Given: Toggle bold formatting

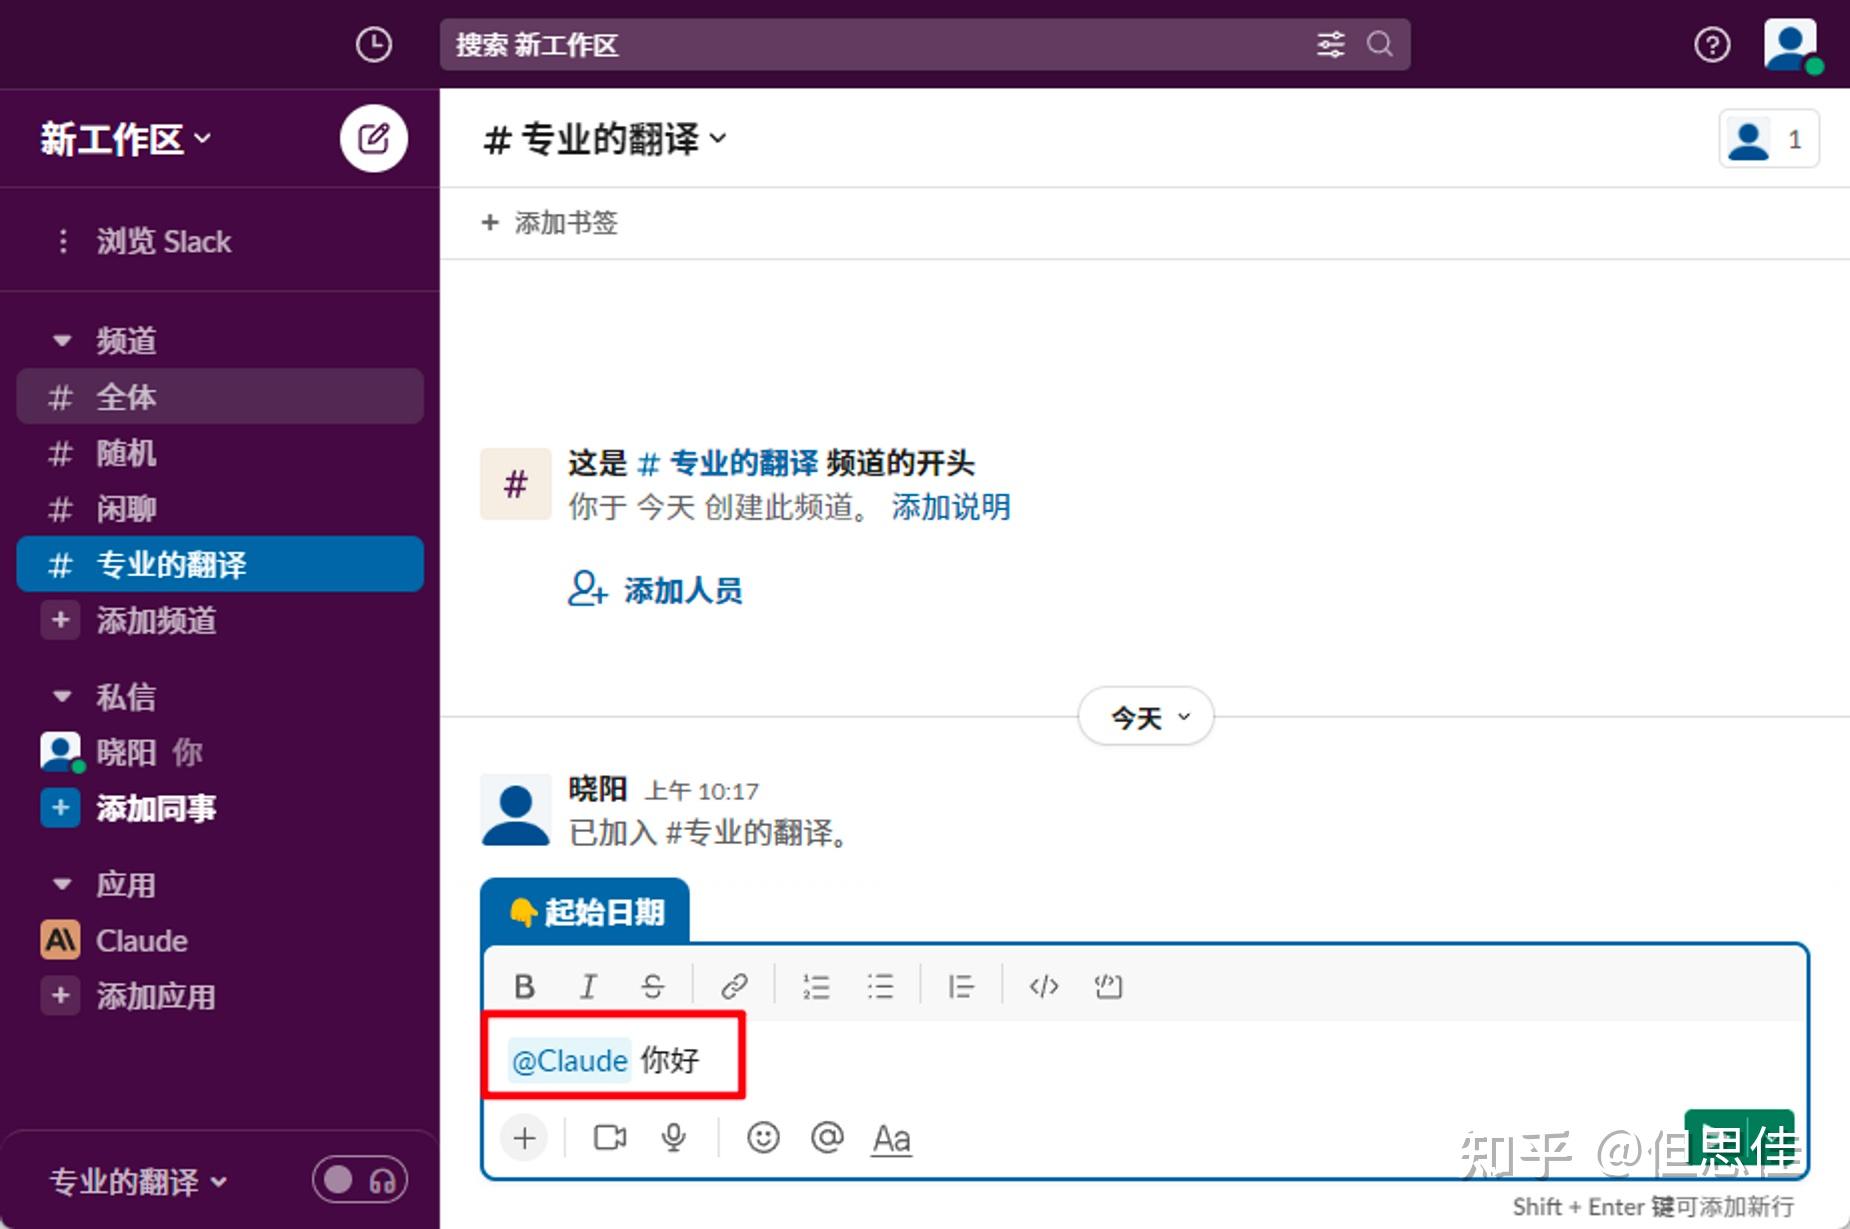Looking at the screenshot, I should (524, 987).
